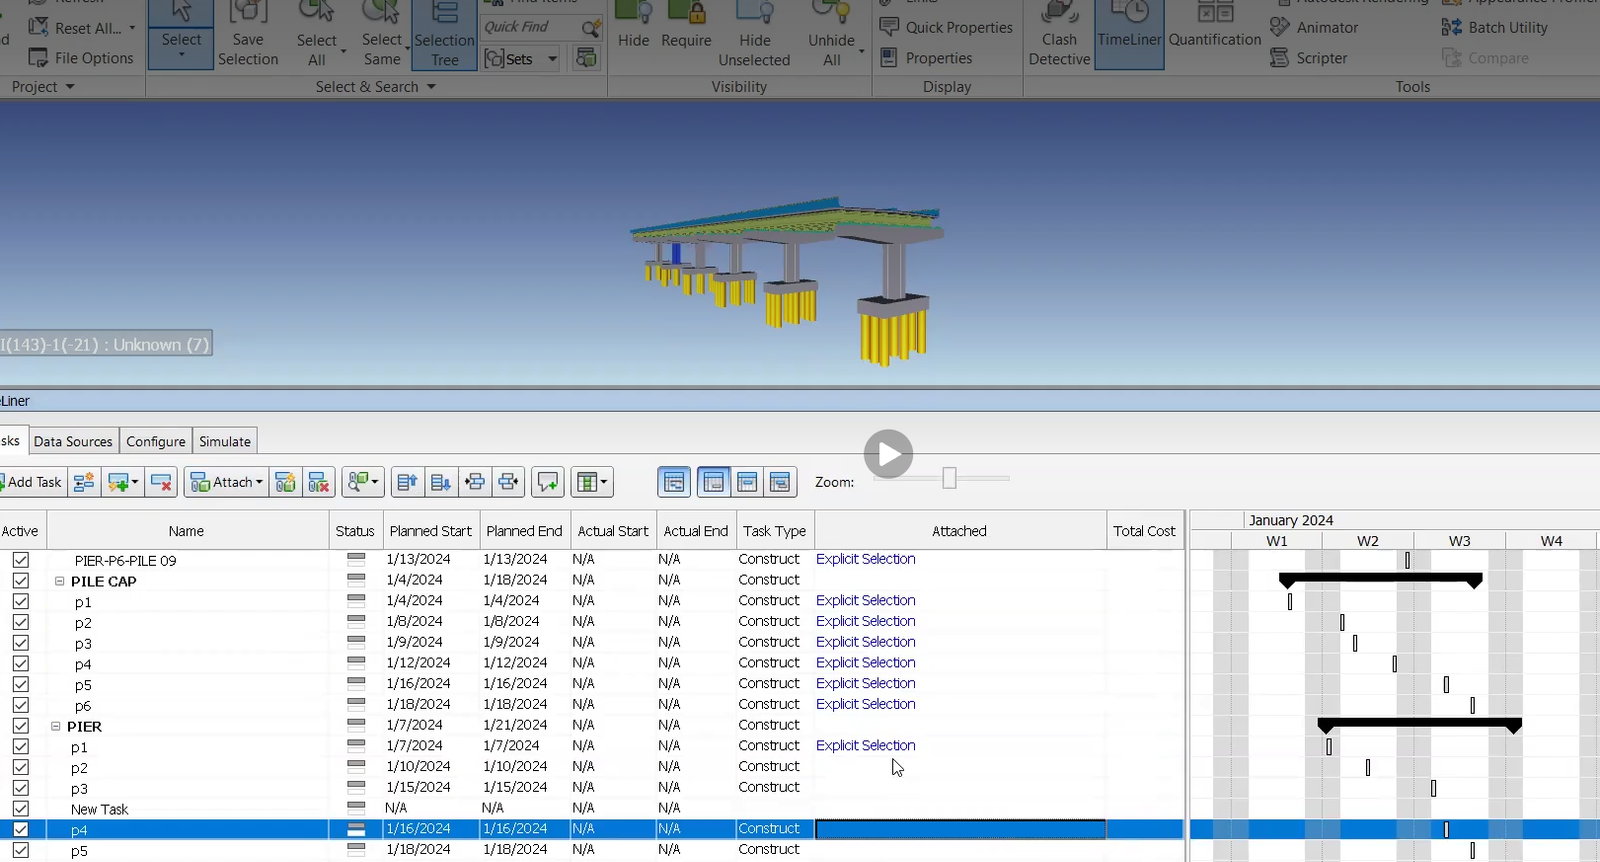Click Show Planned Dates Gantt icon
The image size is (1600, 862).
pyautogui.click(x=713, y=482)
